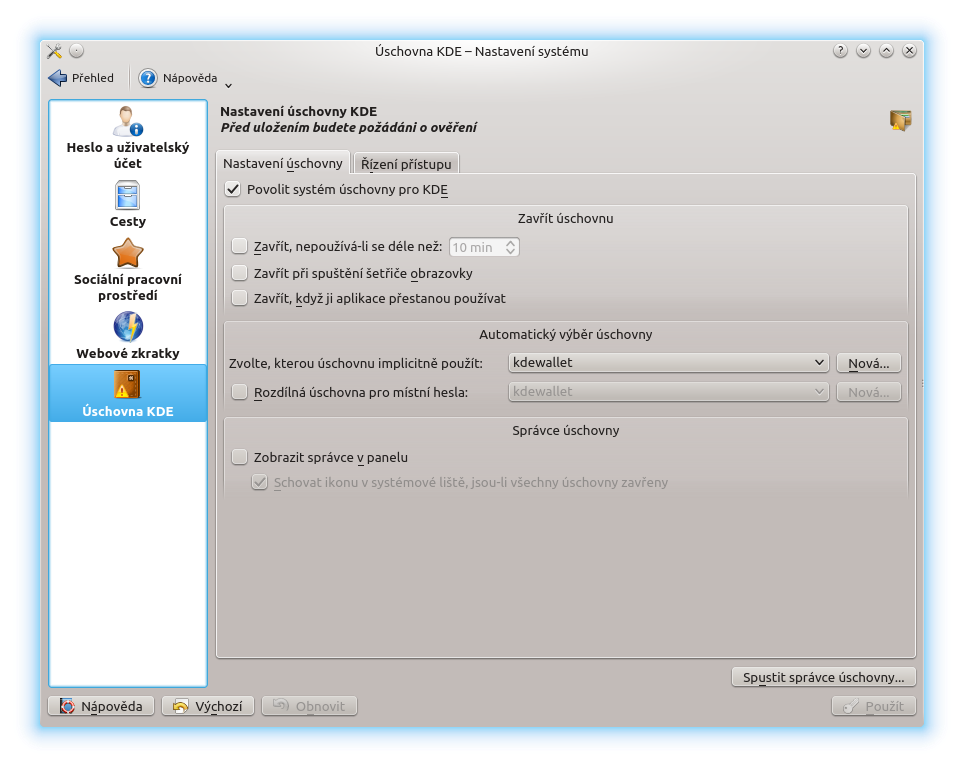Switch to Řízení přístupu tab
The height and width of the screenshot is (767, 964).
(x=406, y=164)
